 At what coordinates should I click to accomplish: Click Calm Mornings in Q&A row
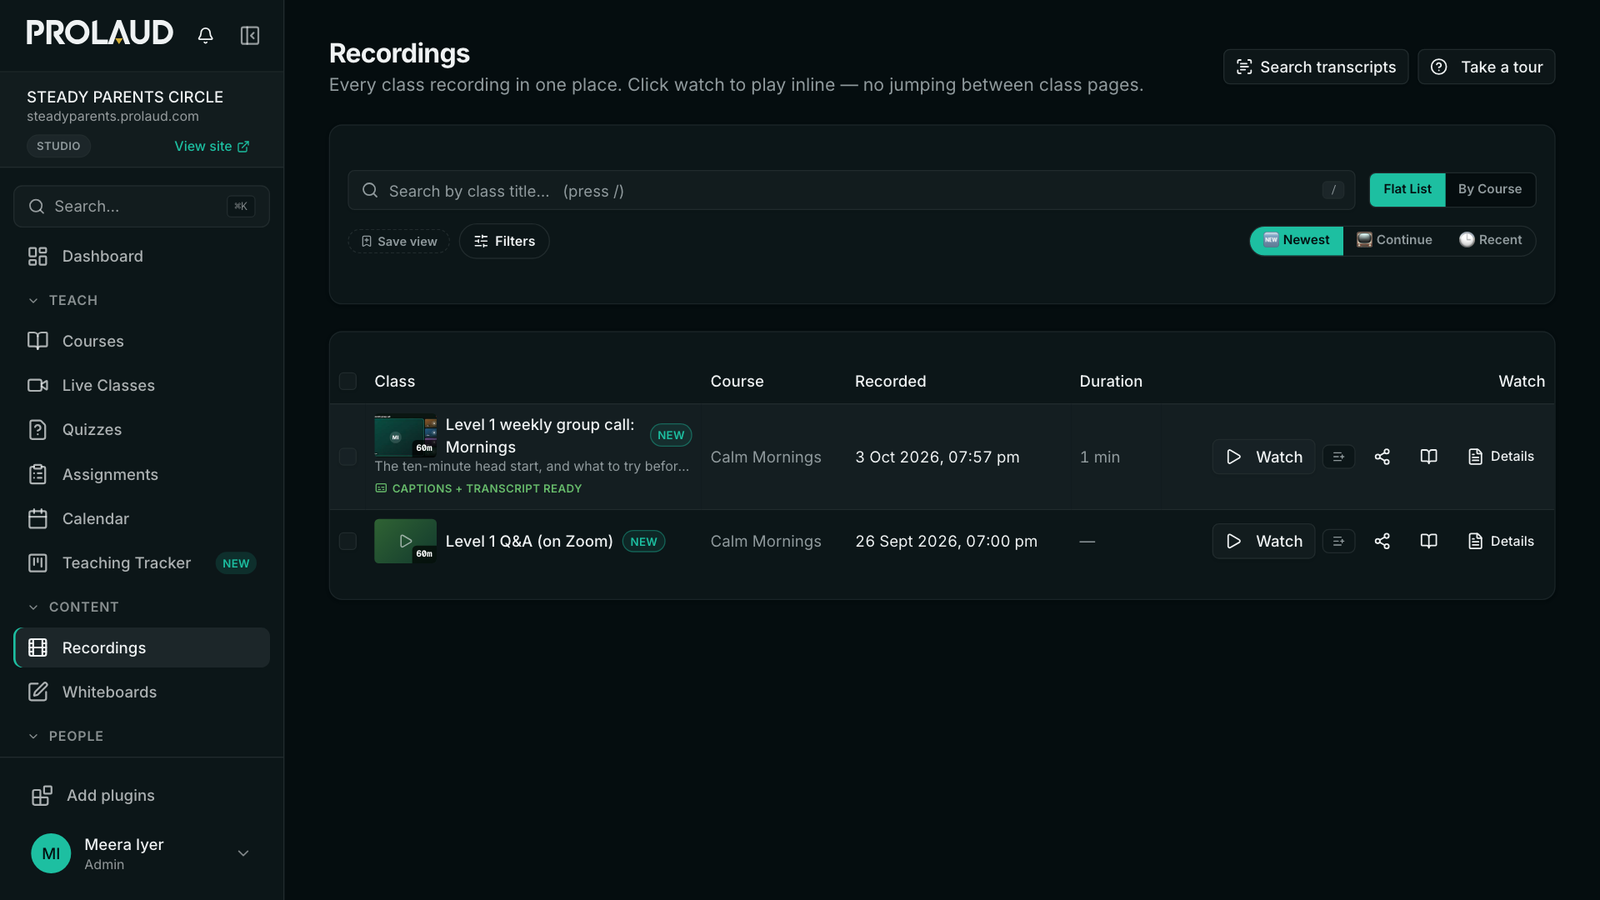coord(766,541)
